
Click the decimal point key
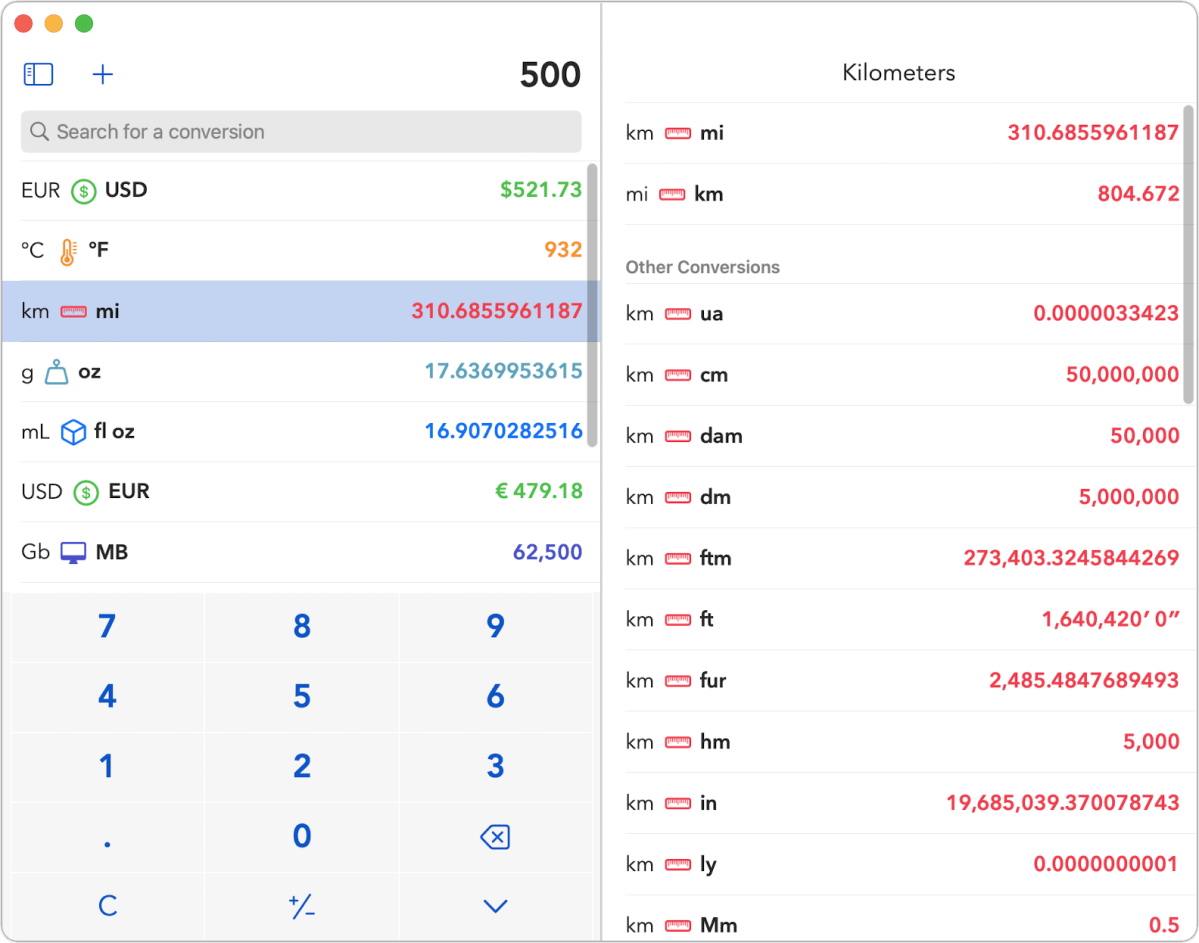tap(108, 837)
